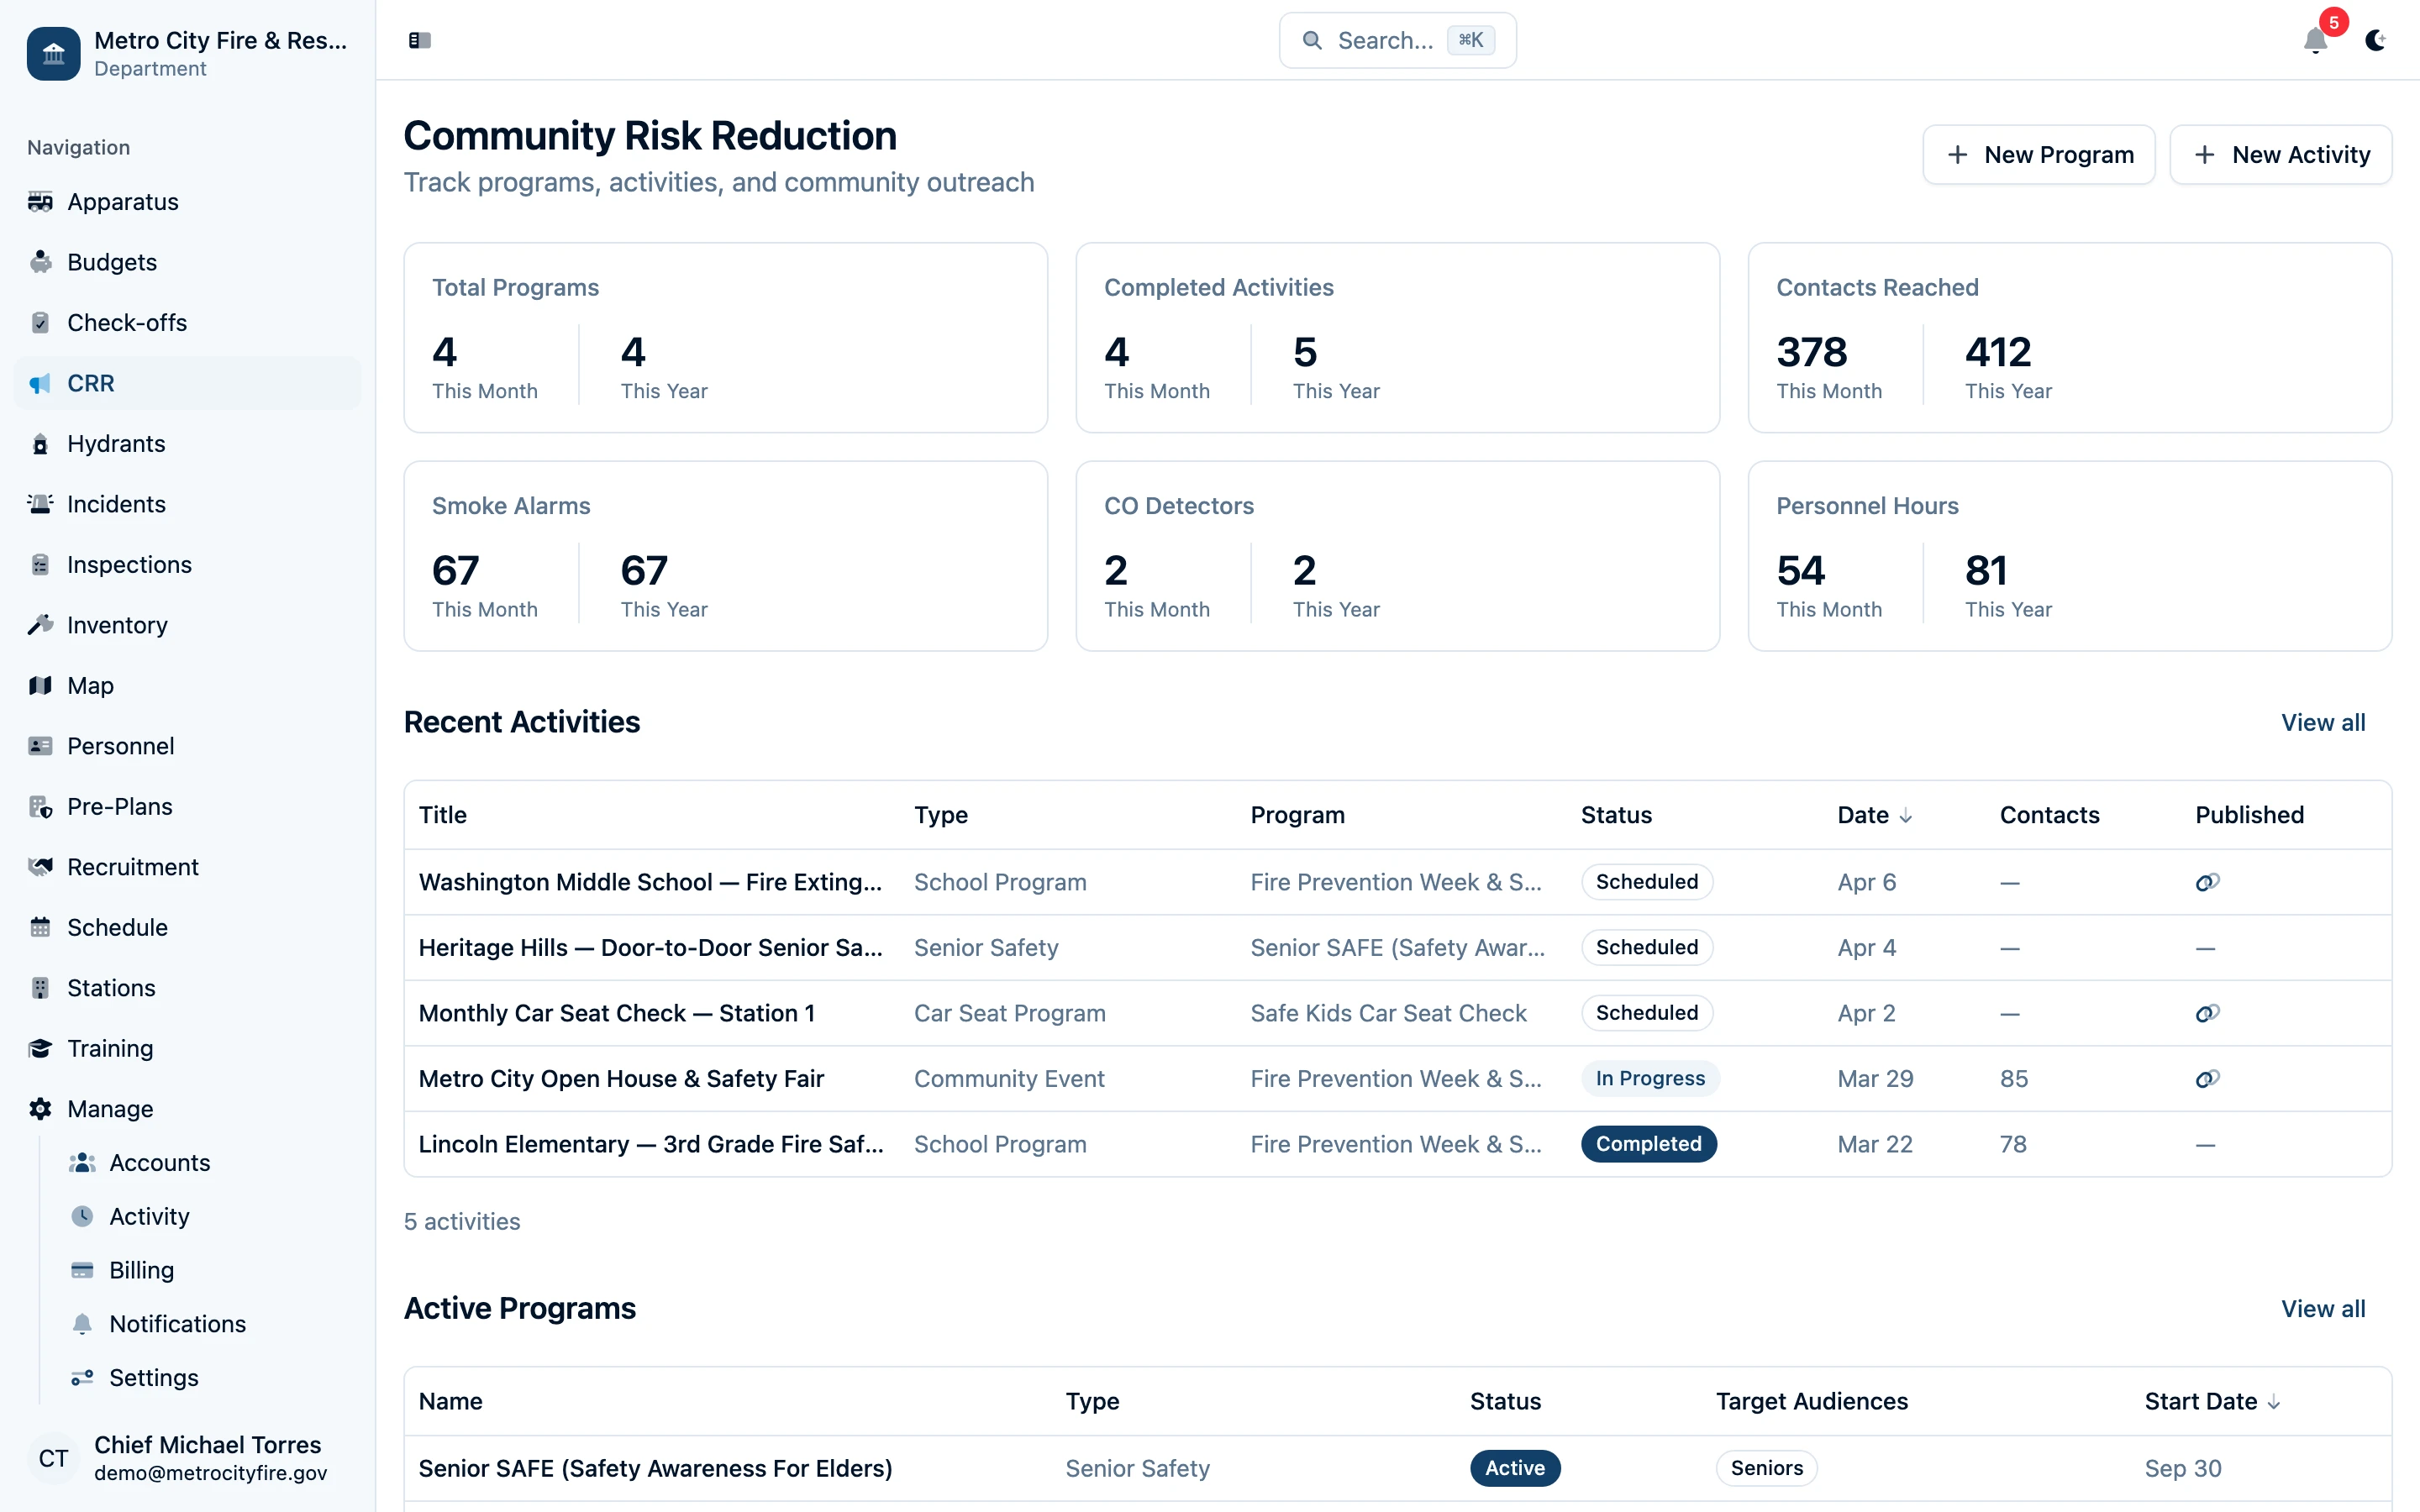This screenshot has width=2420, height=1512.
Task: Click the Map icon in navigation
Action: (x=40, y=685)
